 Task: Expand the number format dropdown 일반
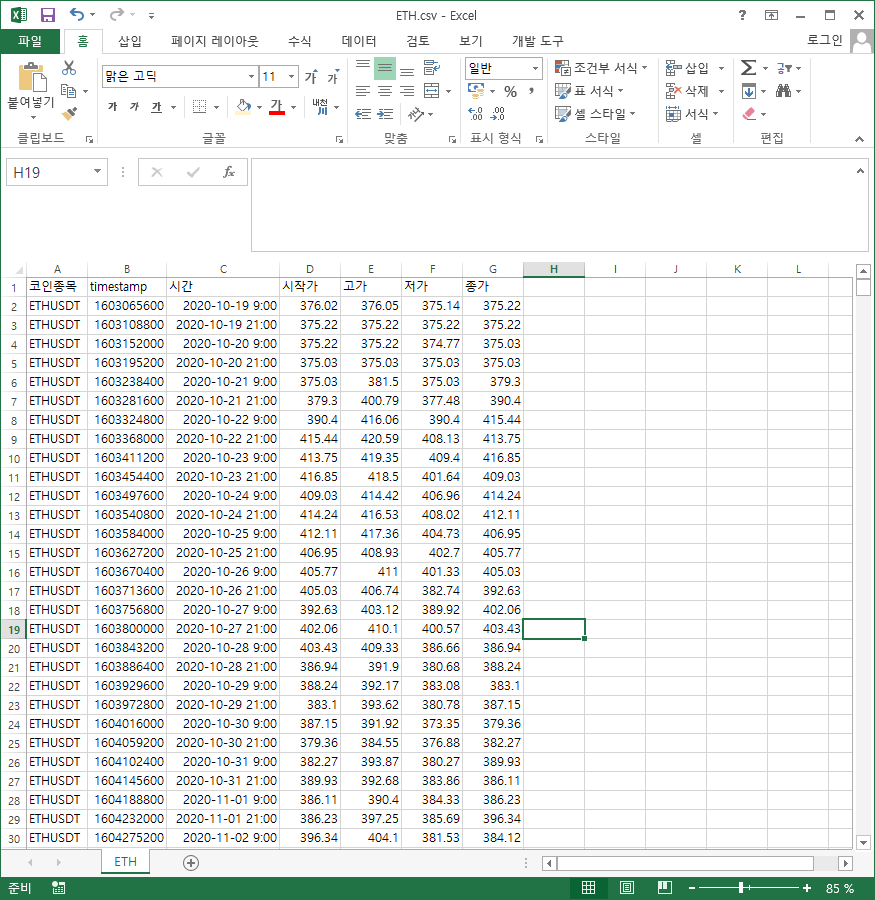(535, 68)
